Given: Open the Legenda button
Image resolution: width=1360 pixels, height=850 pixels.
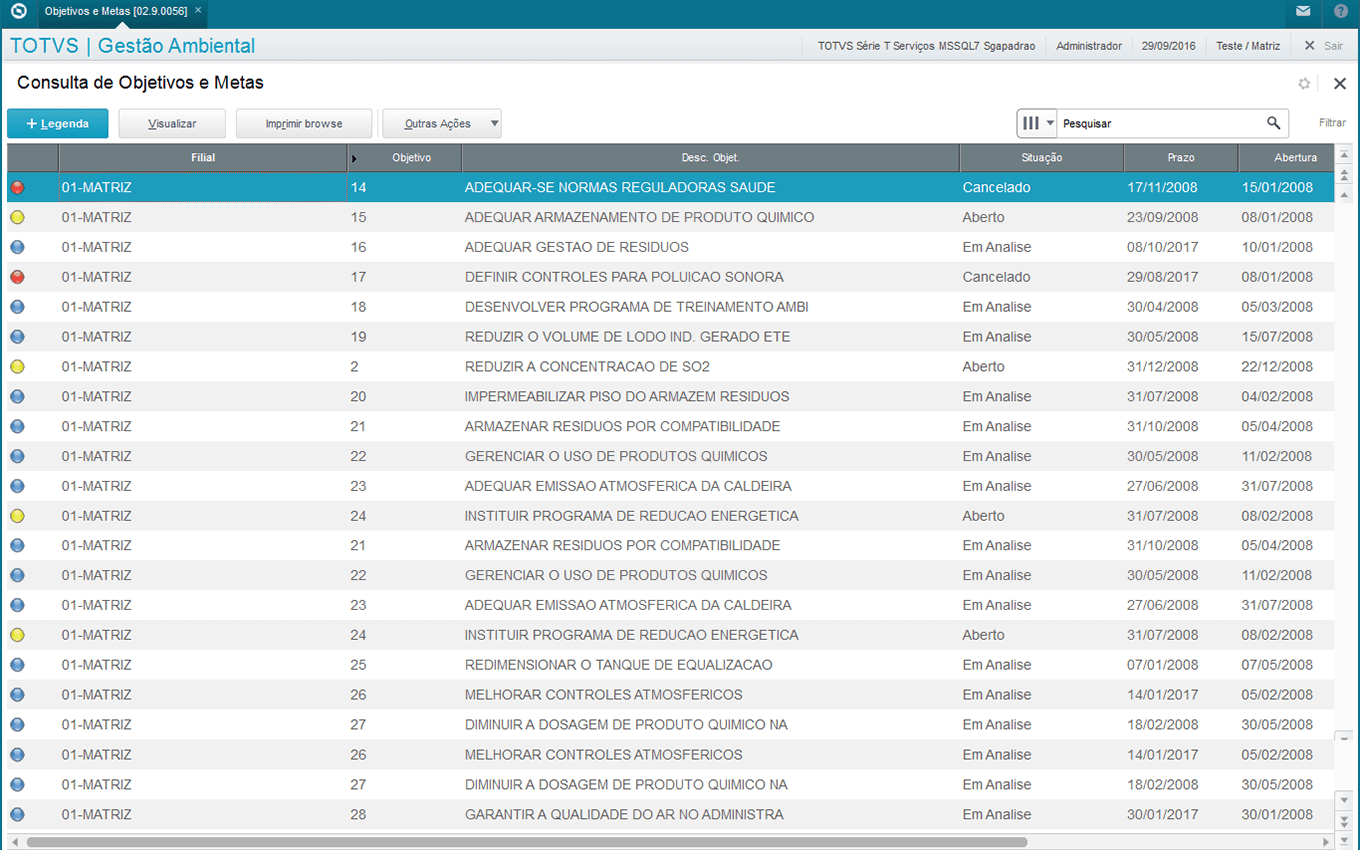Looking at the screenshot, I should (57, 124).
